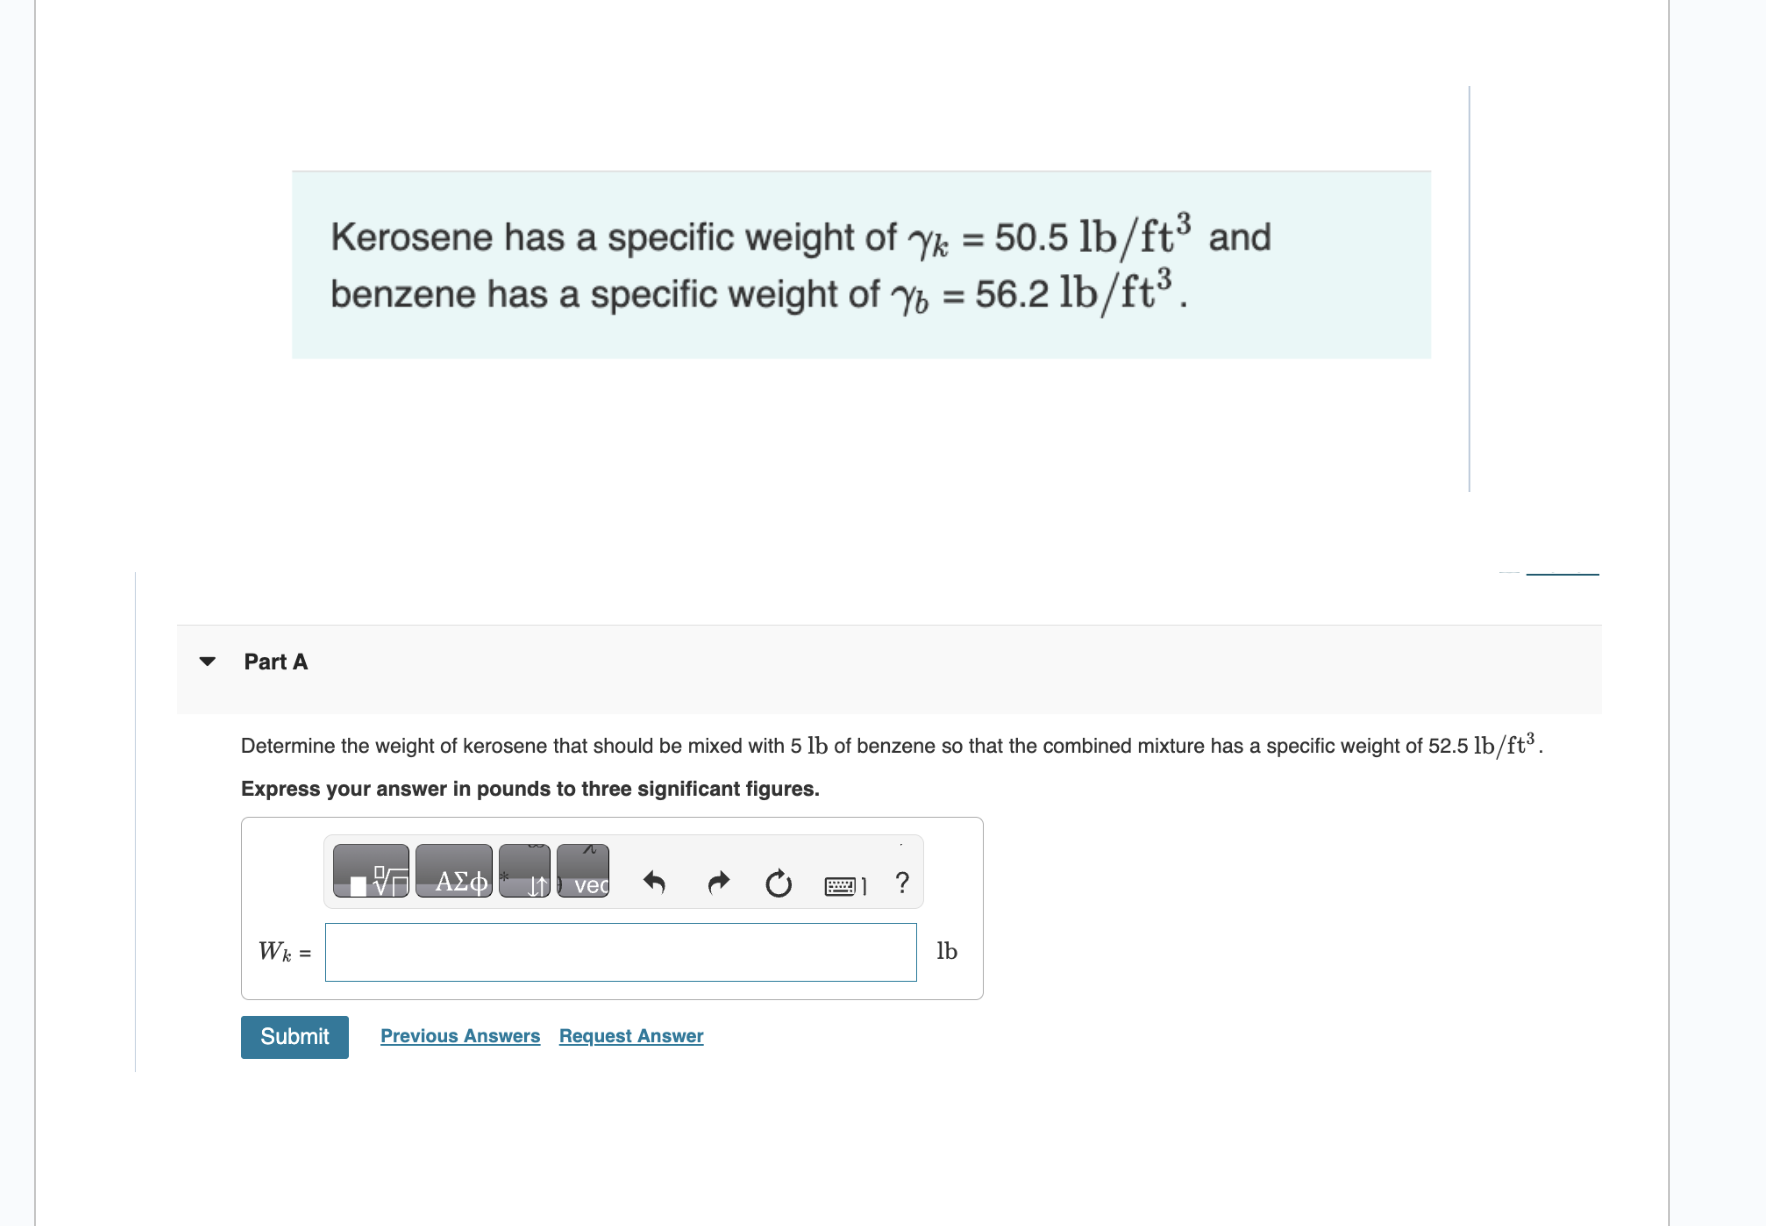Click the Wk equals label
Image resolution: width=1766 pixels, height=1226 pixels.
coord(283,952)
